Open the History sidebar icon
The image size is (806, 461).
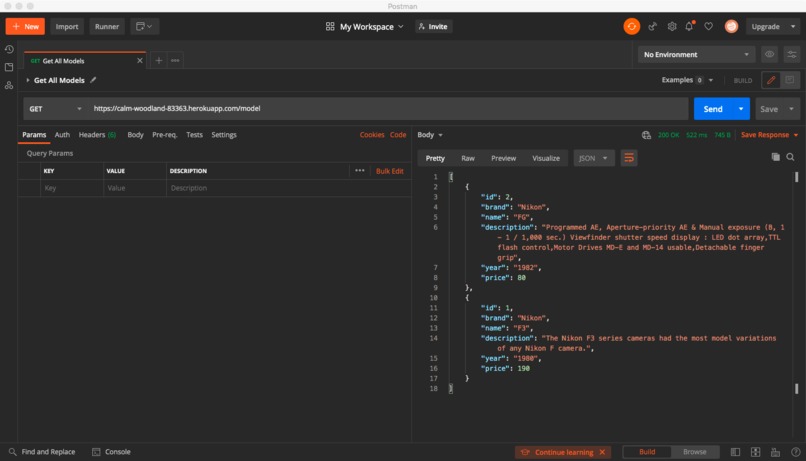(9, 49)
